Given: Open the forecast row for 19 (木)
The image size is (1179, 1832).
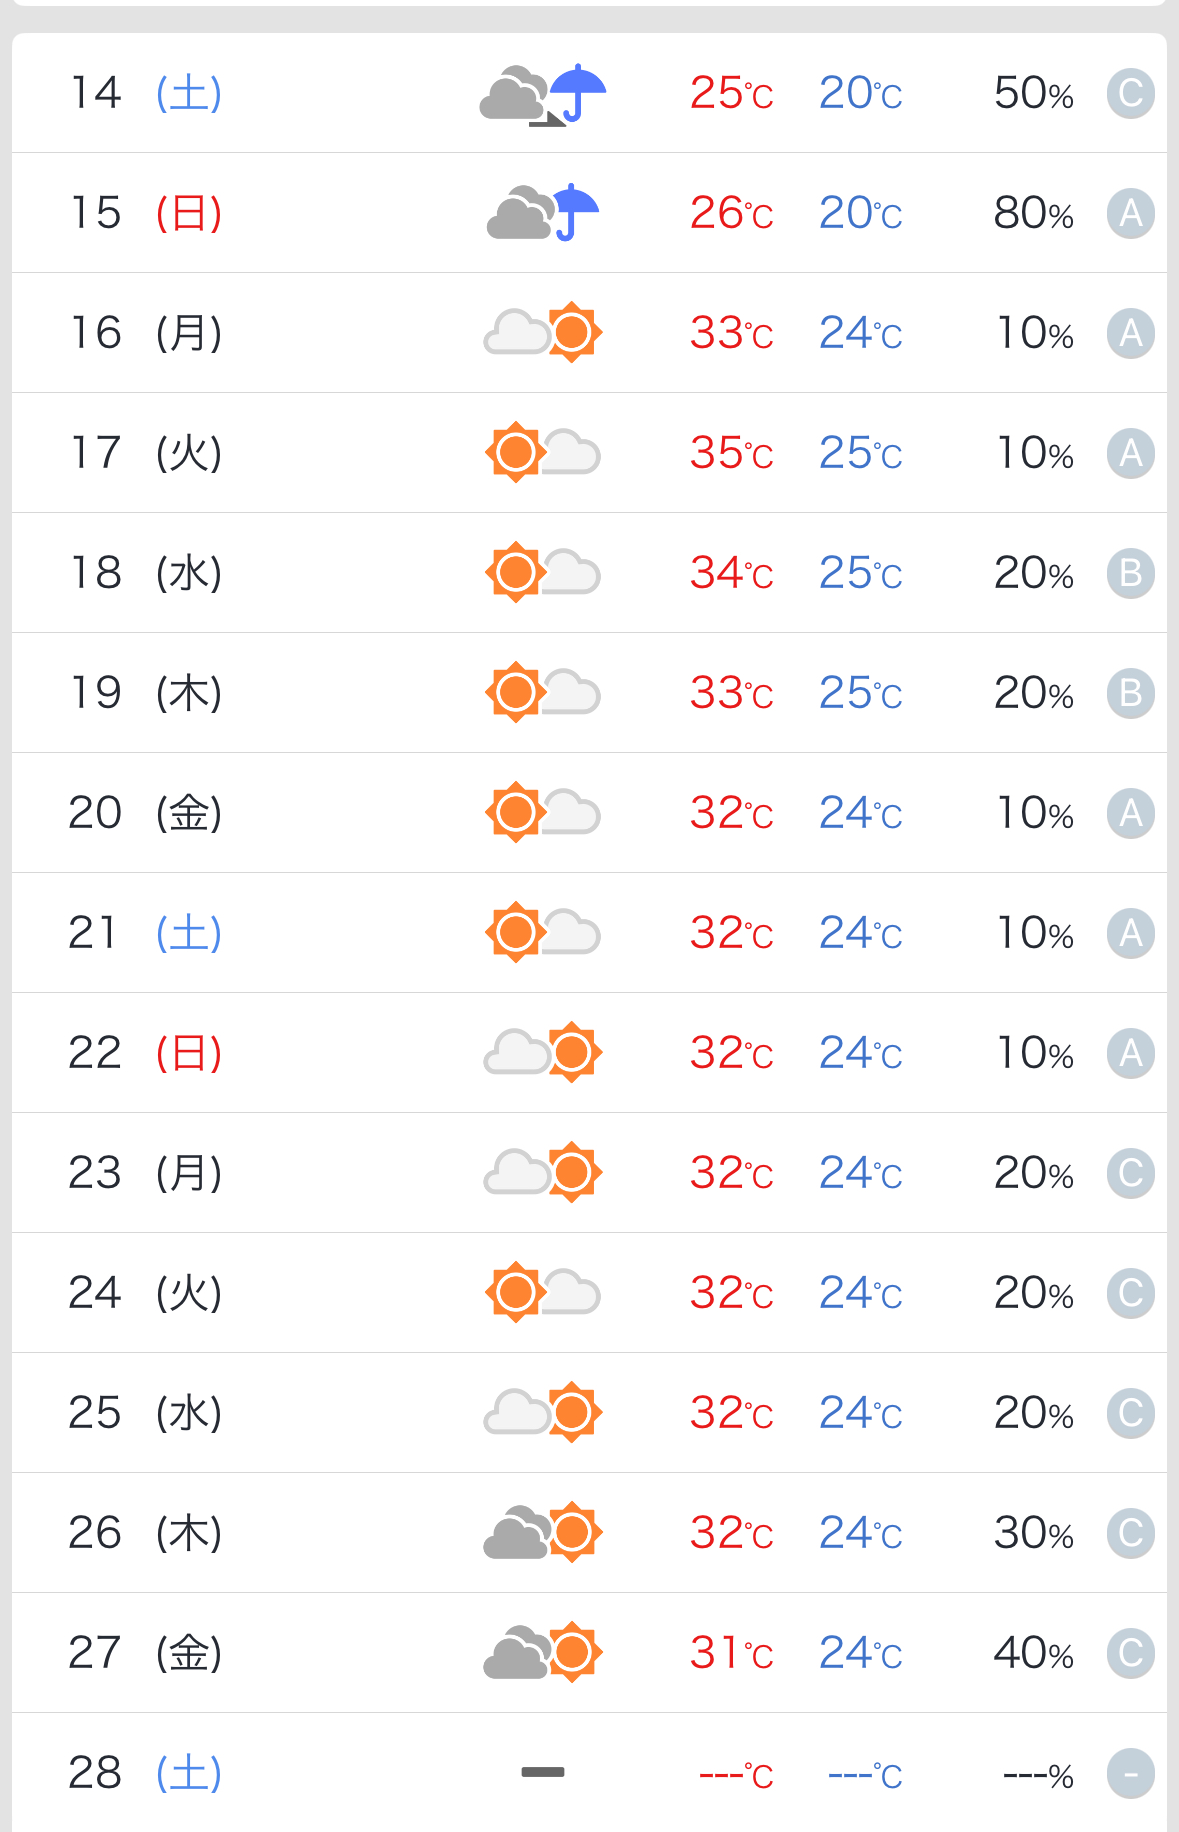Looking at the screenshot, I should (x=589, y=693).
